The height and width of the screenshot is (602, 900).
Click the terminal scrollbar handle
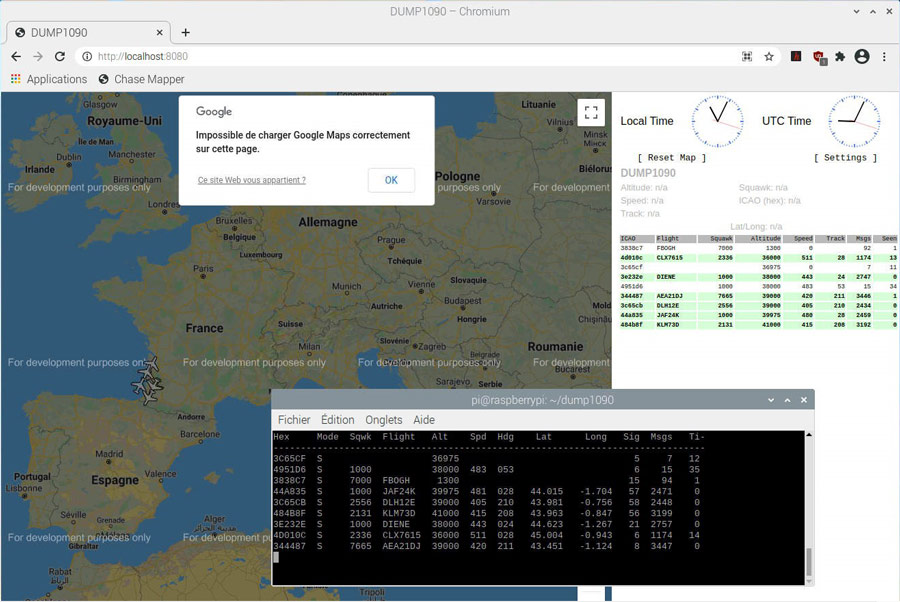point(809,562)
